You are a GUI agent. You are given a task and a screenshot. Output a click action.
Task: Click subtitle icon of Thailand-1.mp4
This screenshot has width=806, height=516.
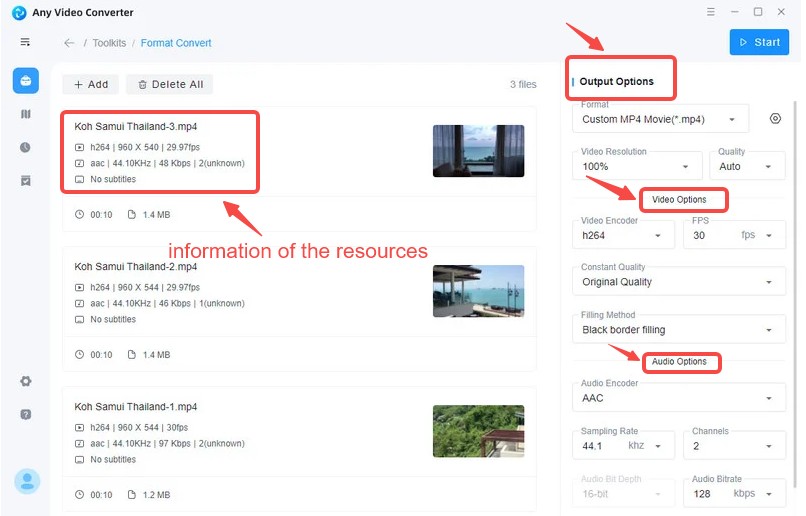(x=79, y=459)
